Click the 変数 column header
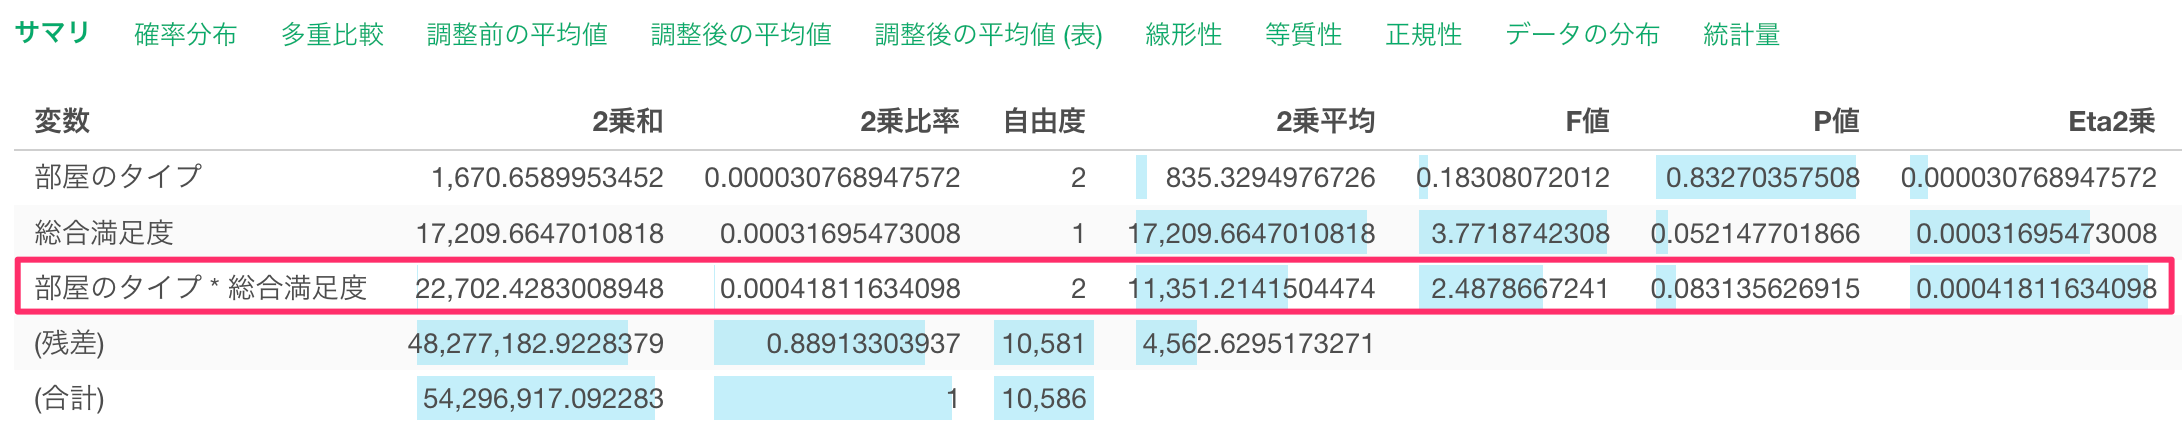Viewport: 2182px width, 442px height. coord(62,121)
